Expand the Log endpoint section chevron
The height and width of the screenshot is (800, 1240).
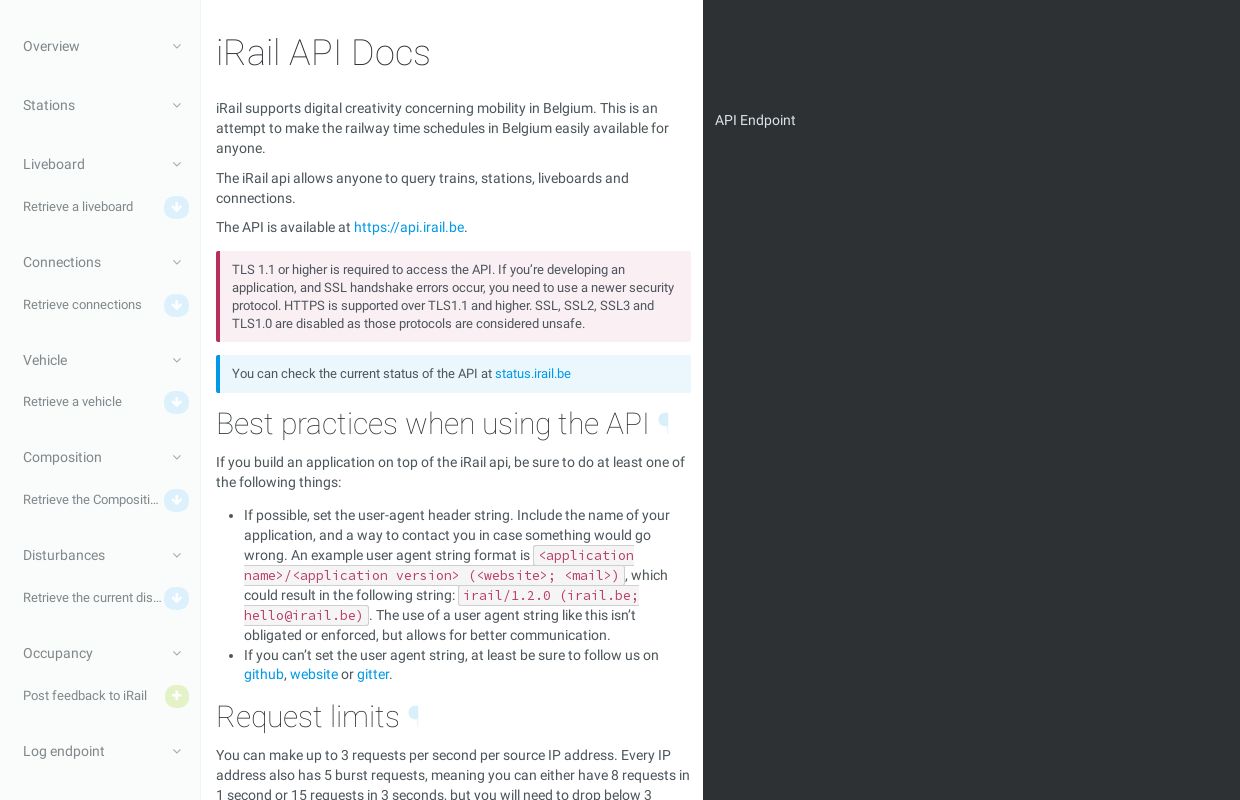click(x=177, y=751)
